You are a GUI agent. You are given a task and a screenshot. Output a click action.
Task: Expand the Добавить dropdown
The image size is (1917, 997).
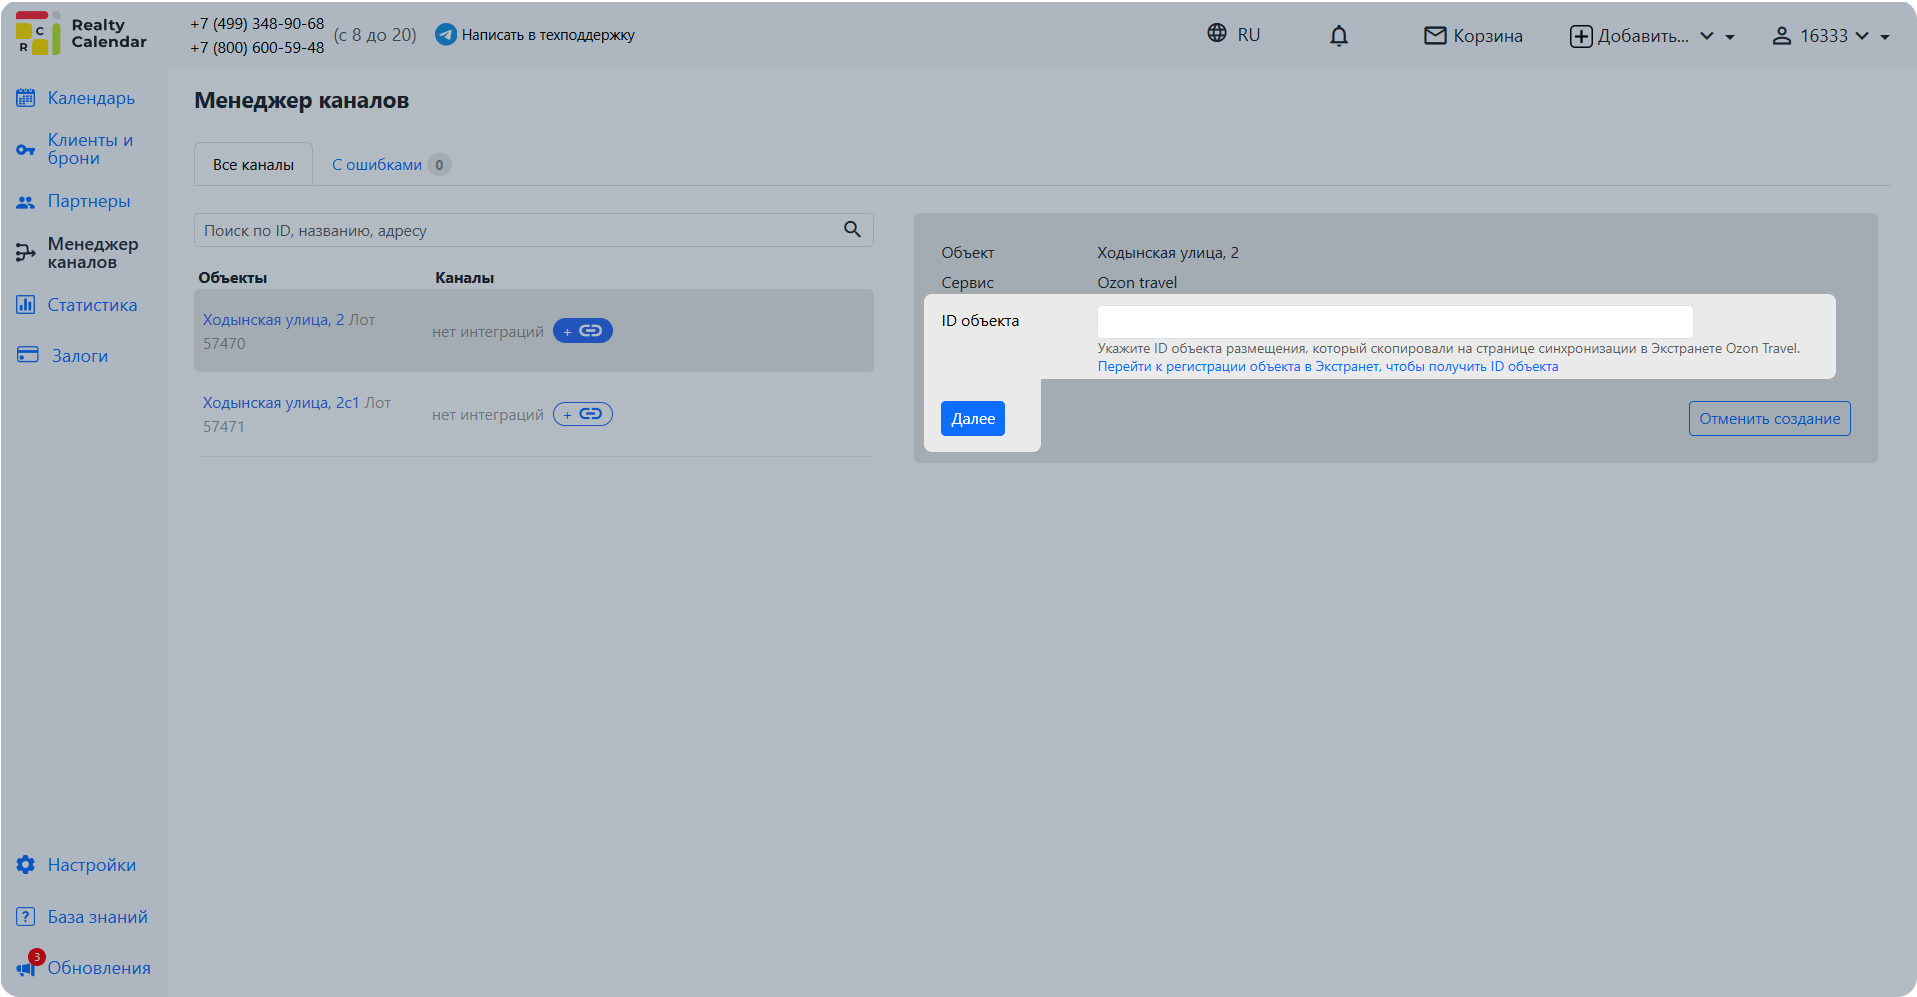(x=1652, y=36)
